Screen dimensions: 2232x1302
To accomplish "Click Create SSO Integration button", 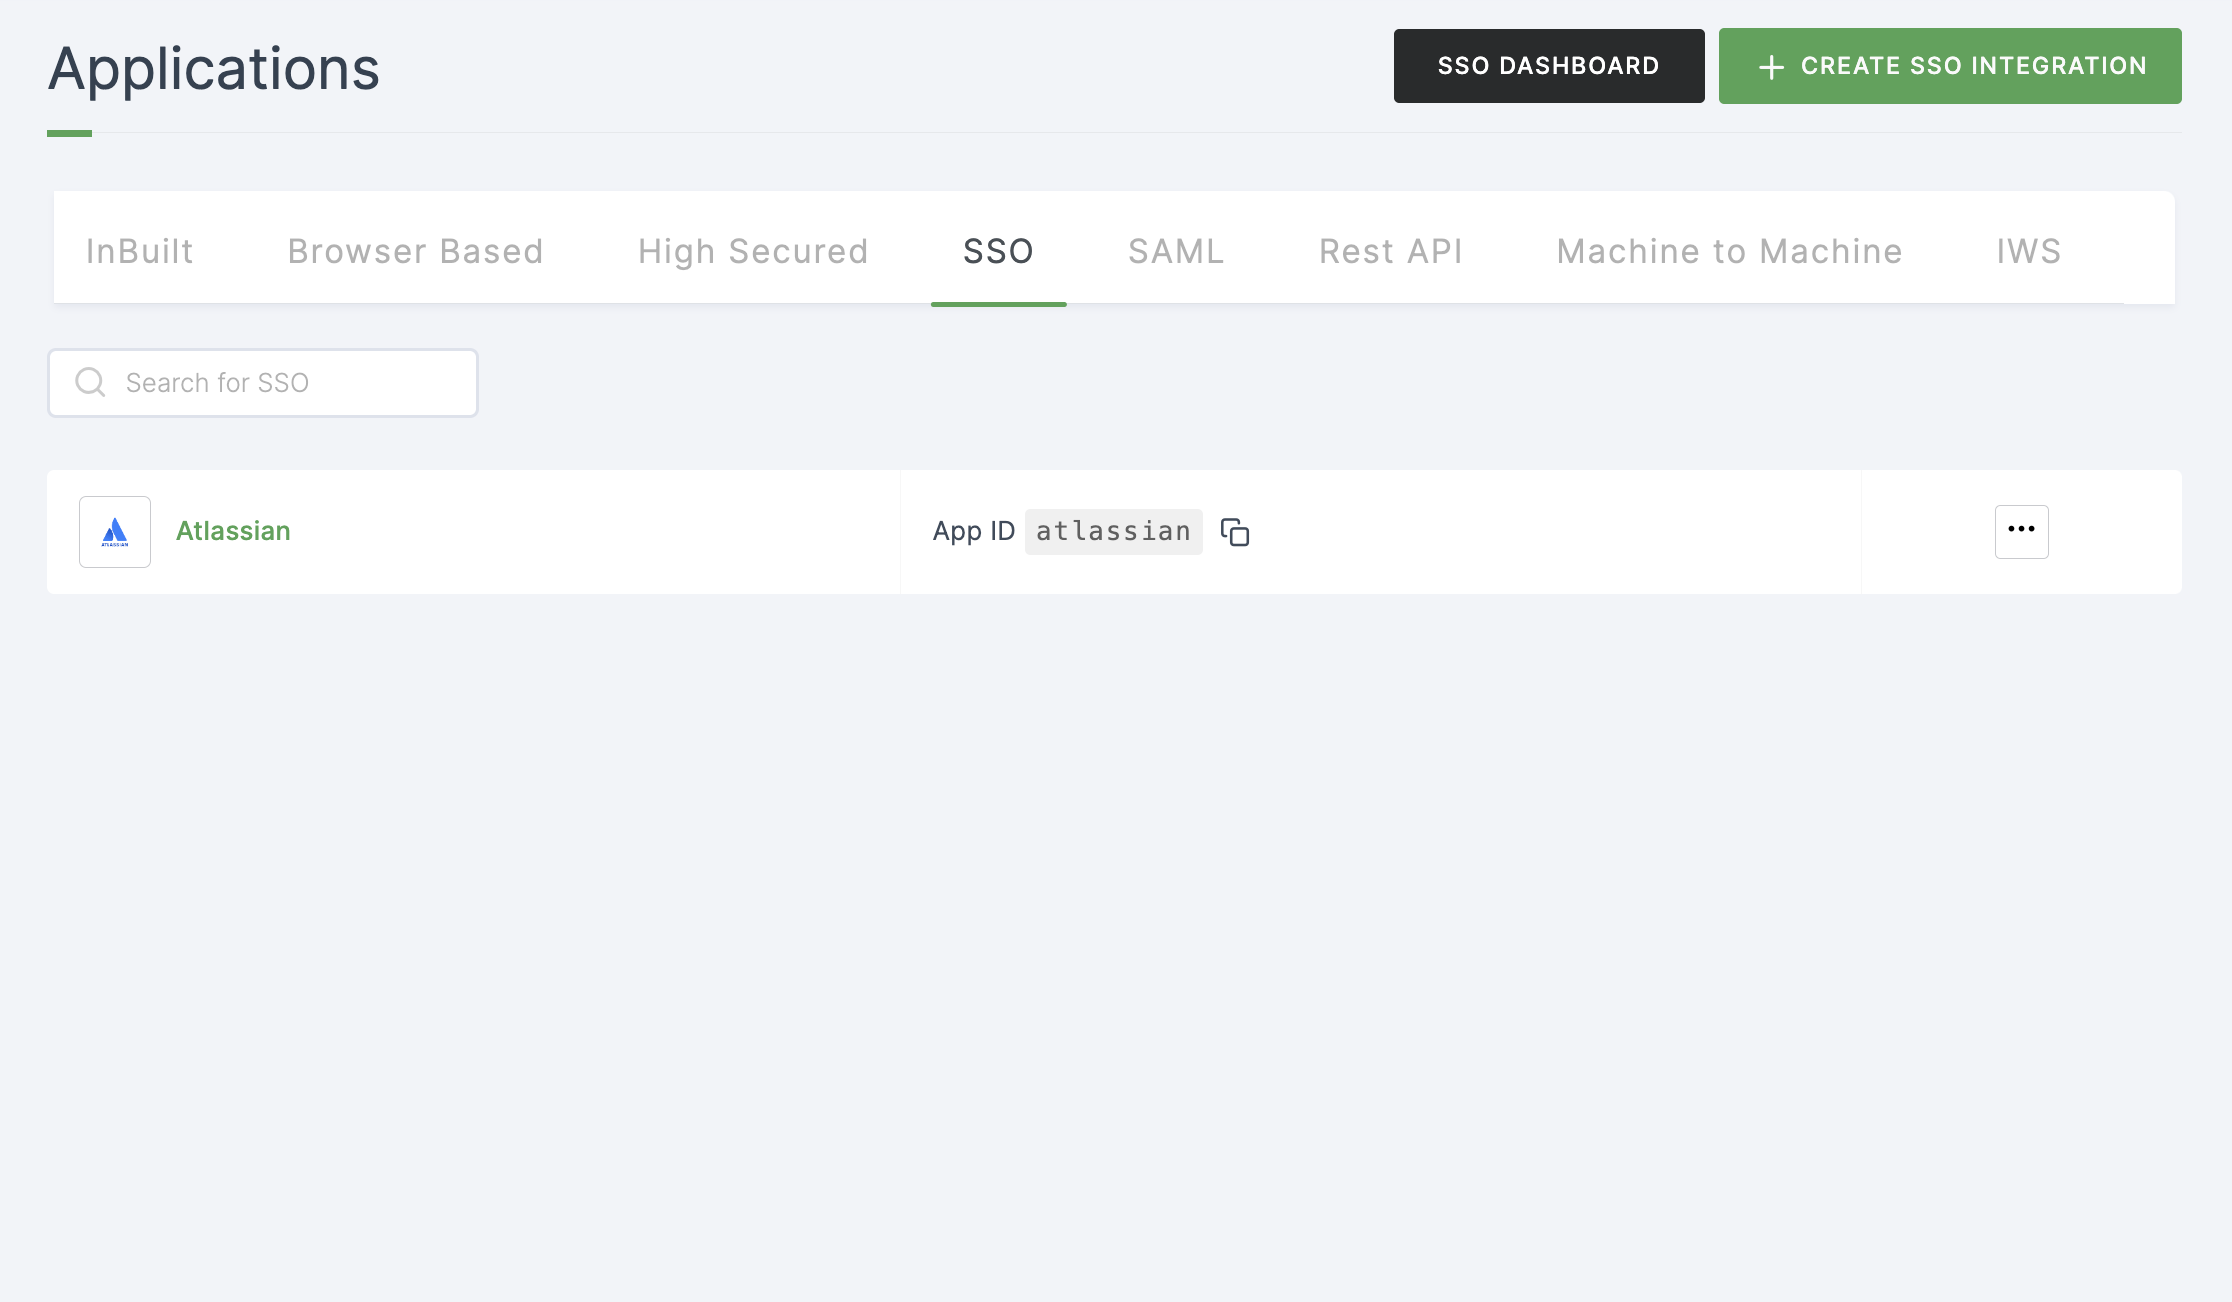I will [1950, 65].
